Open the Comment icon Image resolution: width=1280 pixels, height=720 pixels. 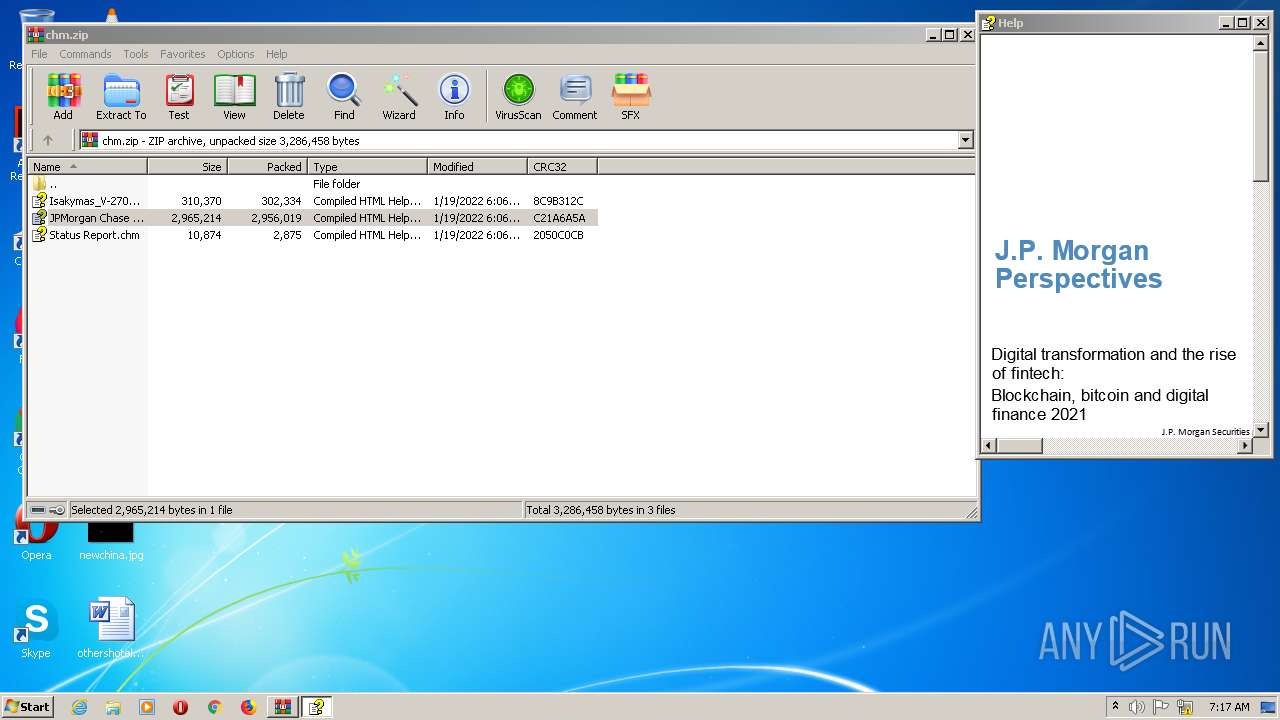coord(575,97)
